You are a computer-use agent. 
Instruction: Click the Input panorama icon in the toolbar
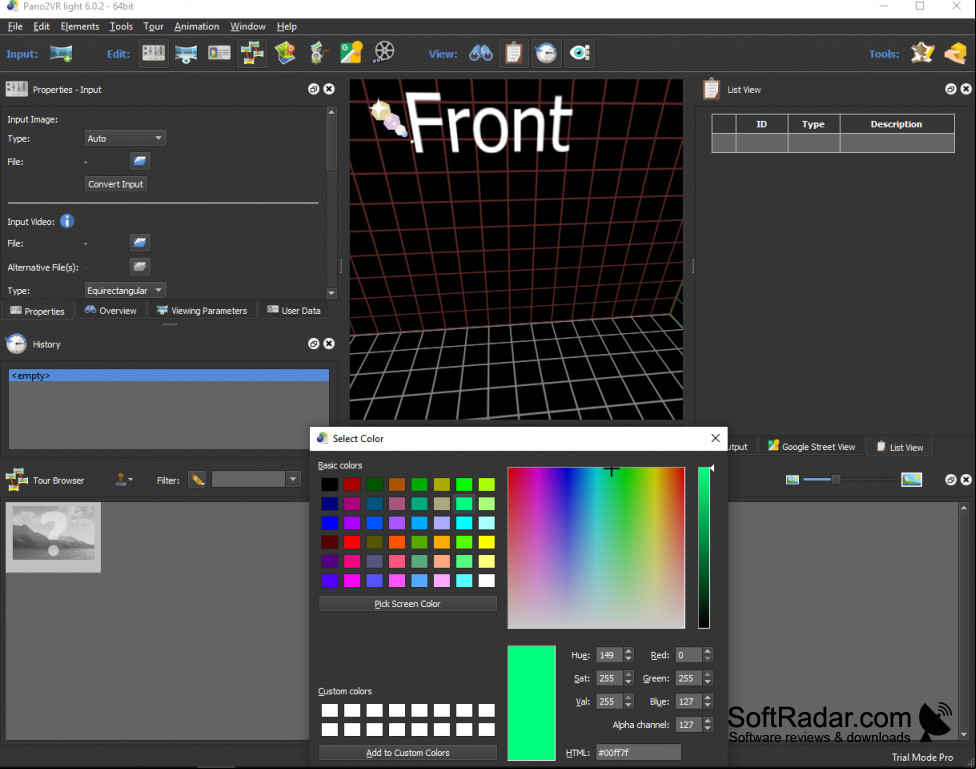coord(61,54)
